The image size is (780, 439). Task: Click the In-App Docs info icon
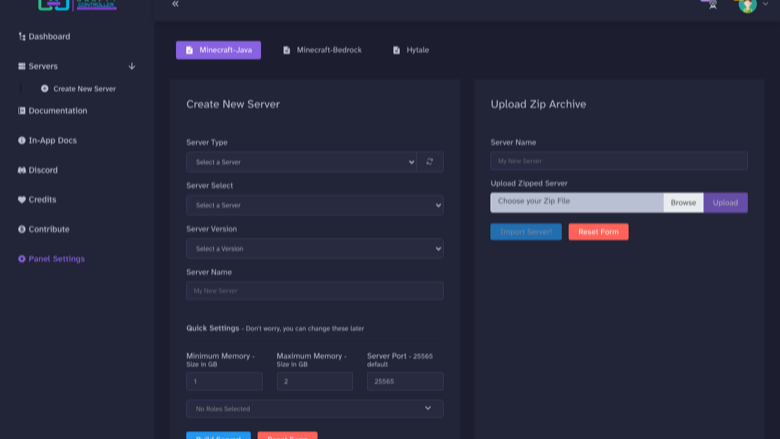22,140
